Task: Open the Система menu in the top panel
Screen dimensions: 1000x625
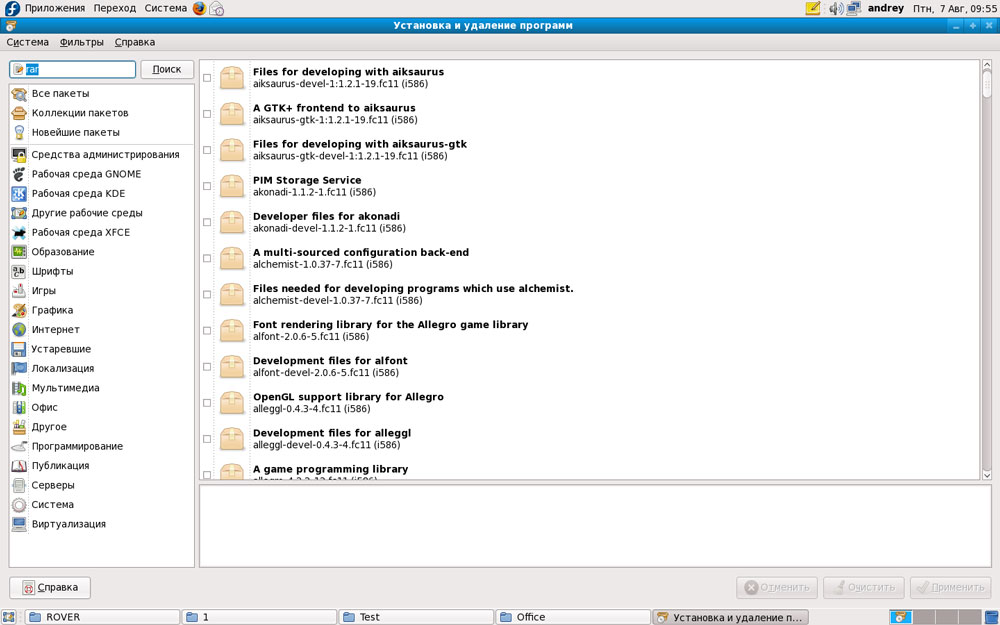Action: tap(166, 8)
